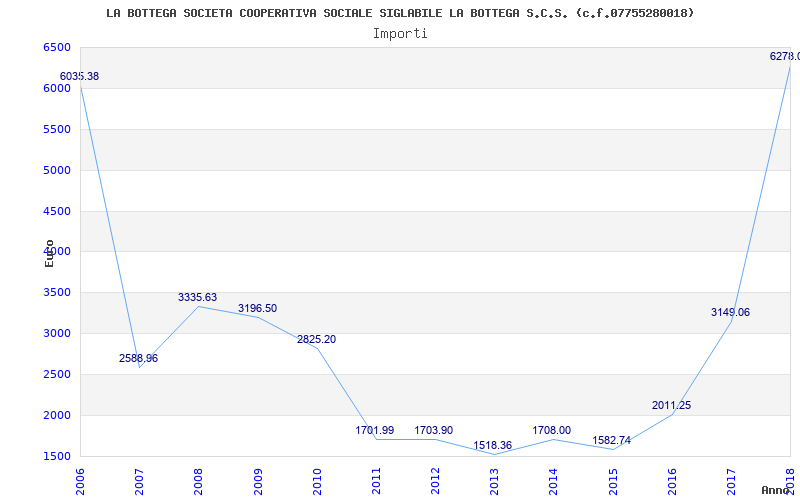
Task: Click the cut-off 2018 data label 6278
Action: [x=785, y=56]
